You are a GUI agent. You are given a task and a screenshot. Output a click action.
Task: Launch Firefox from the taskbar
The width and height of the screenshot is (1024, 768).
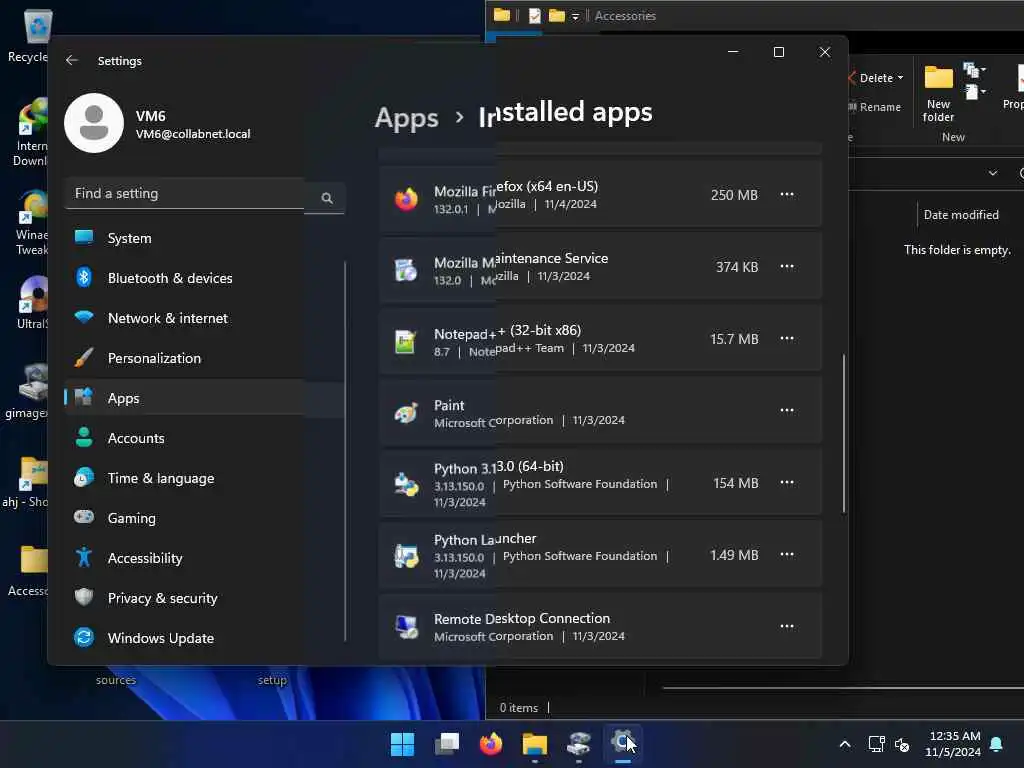(x=490, y=744)
